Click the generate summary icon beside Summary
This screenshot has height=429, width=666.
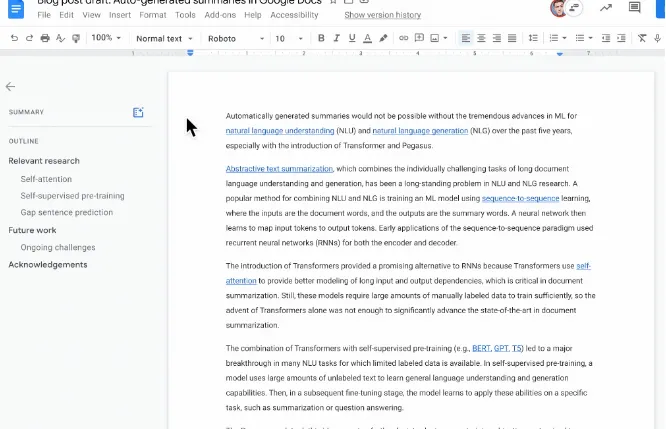[x=139, y=112]
